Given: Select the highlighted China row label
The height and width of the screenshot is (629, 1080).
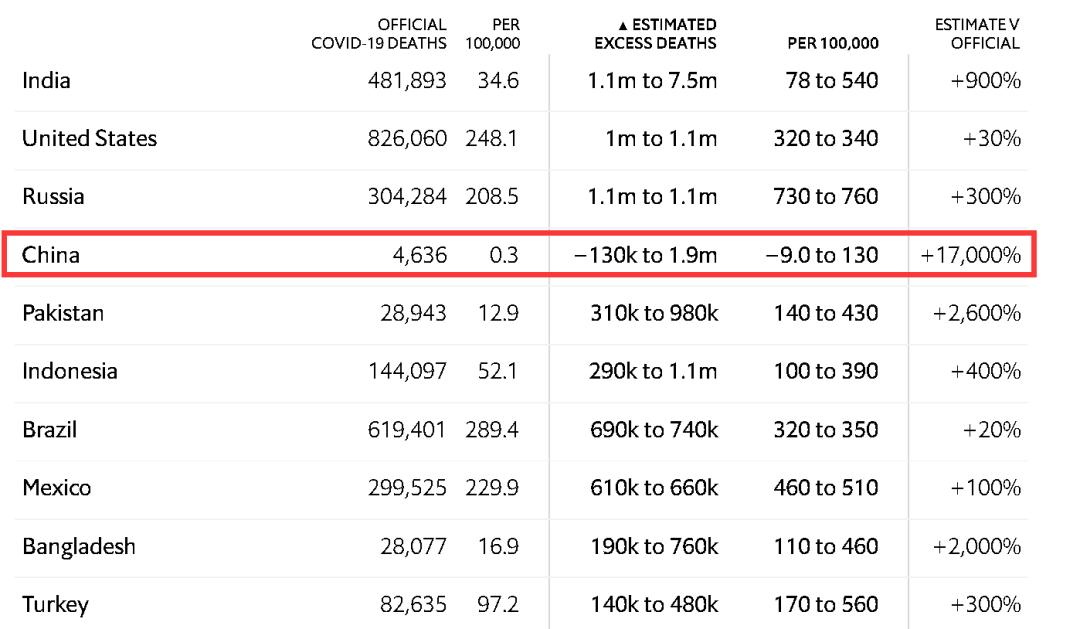Looking at the screenshot, I should click(51, 255).
